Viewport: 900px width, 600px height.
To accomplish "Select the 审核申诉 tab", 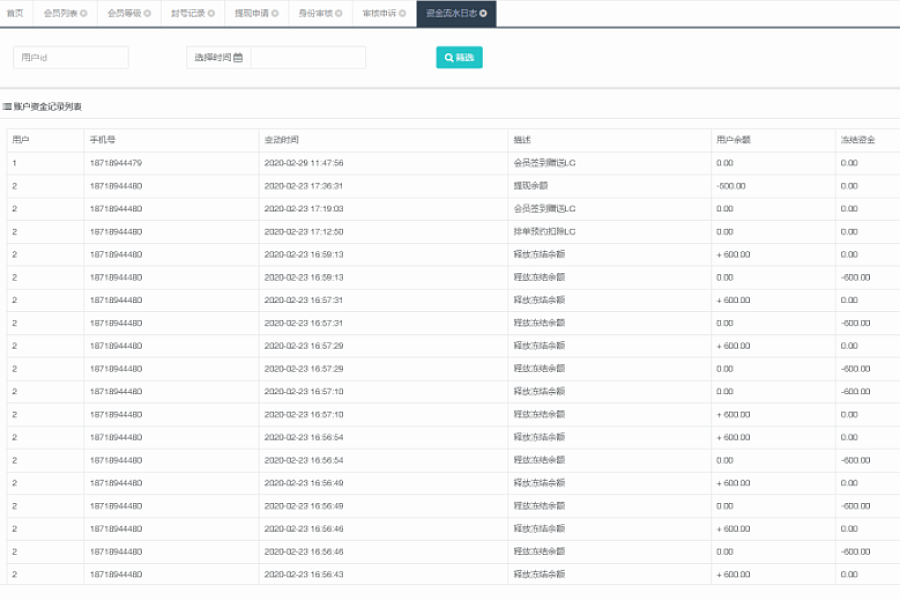I will point(379,13).
